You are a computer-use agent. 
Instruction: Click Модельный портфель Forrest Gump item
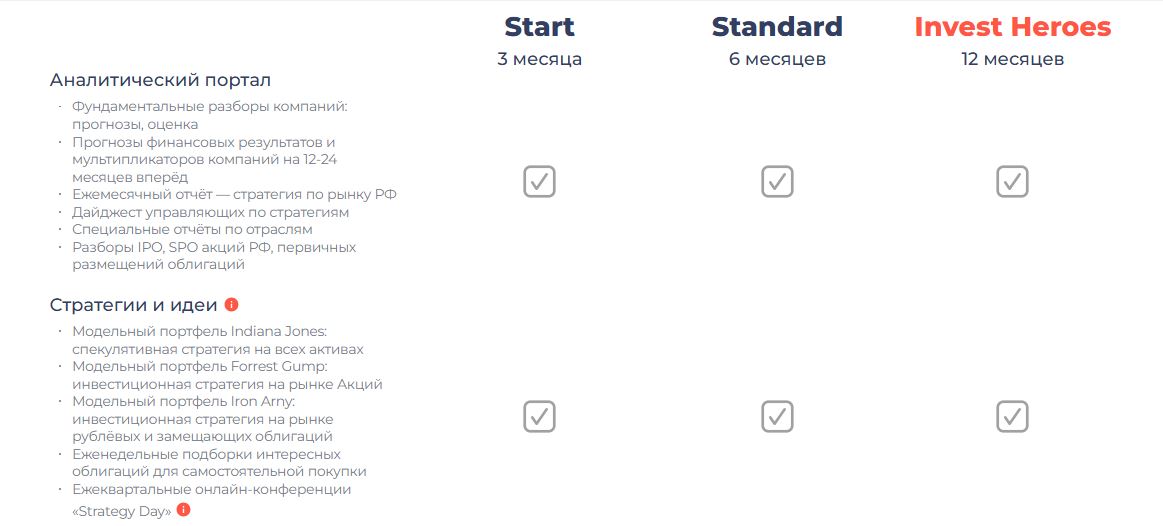click(227, 375)
